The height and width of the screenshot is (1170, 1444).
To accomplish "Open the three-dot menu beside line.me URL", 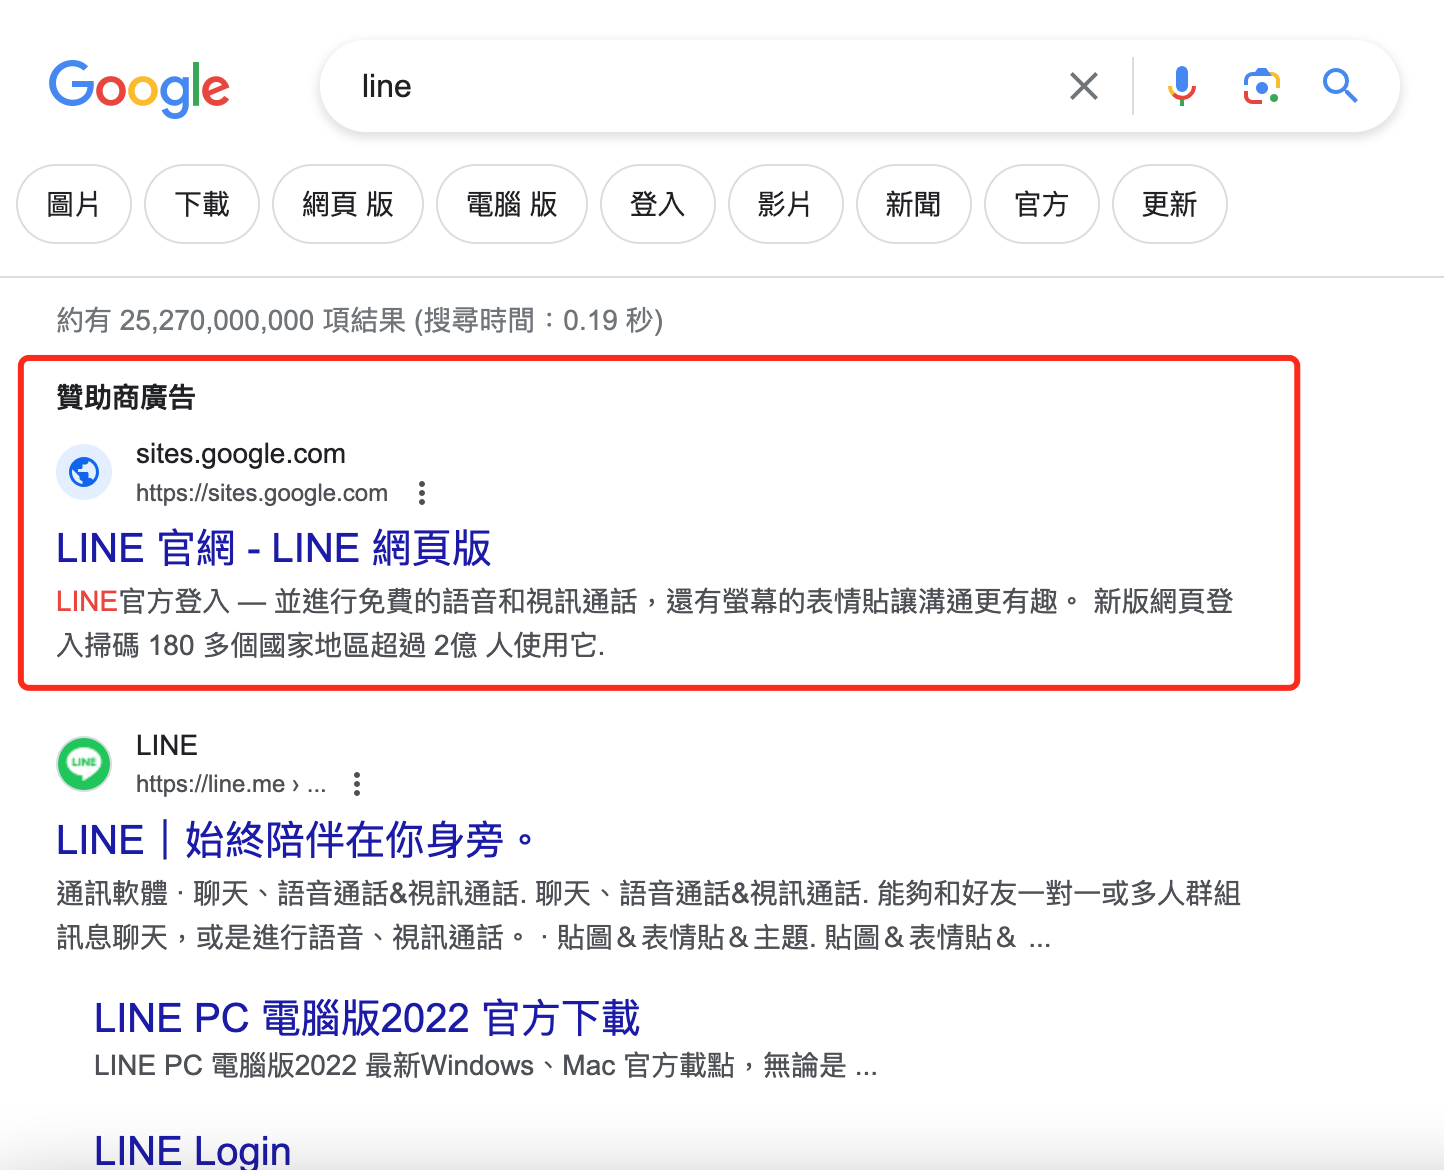I will [x=357, y=784].
